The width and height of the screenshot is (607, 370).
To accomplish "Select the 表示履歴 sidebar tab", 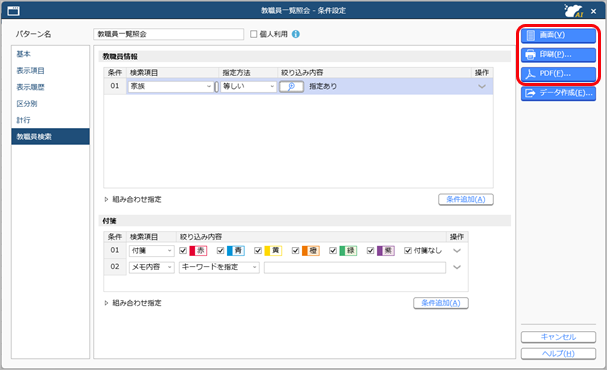I will (x=50, y=87).
